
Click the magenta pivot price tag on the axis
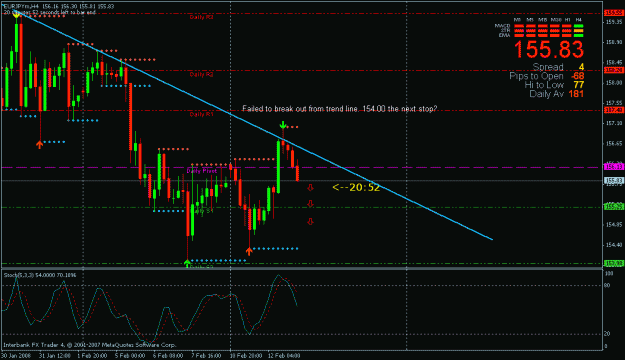tap(614, 167)
